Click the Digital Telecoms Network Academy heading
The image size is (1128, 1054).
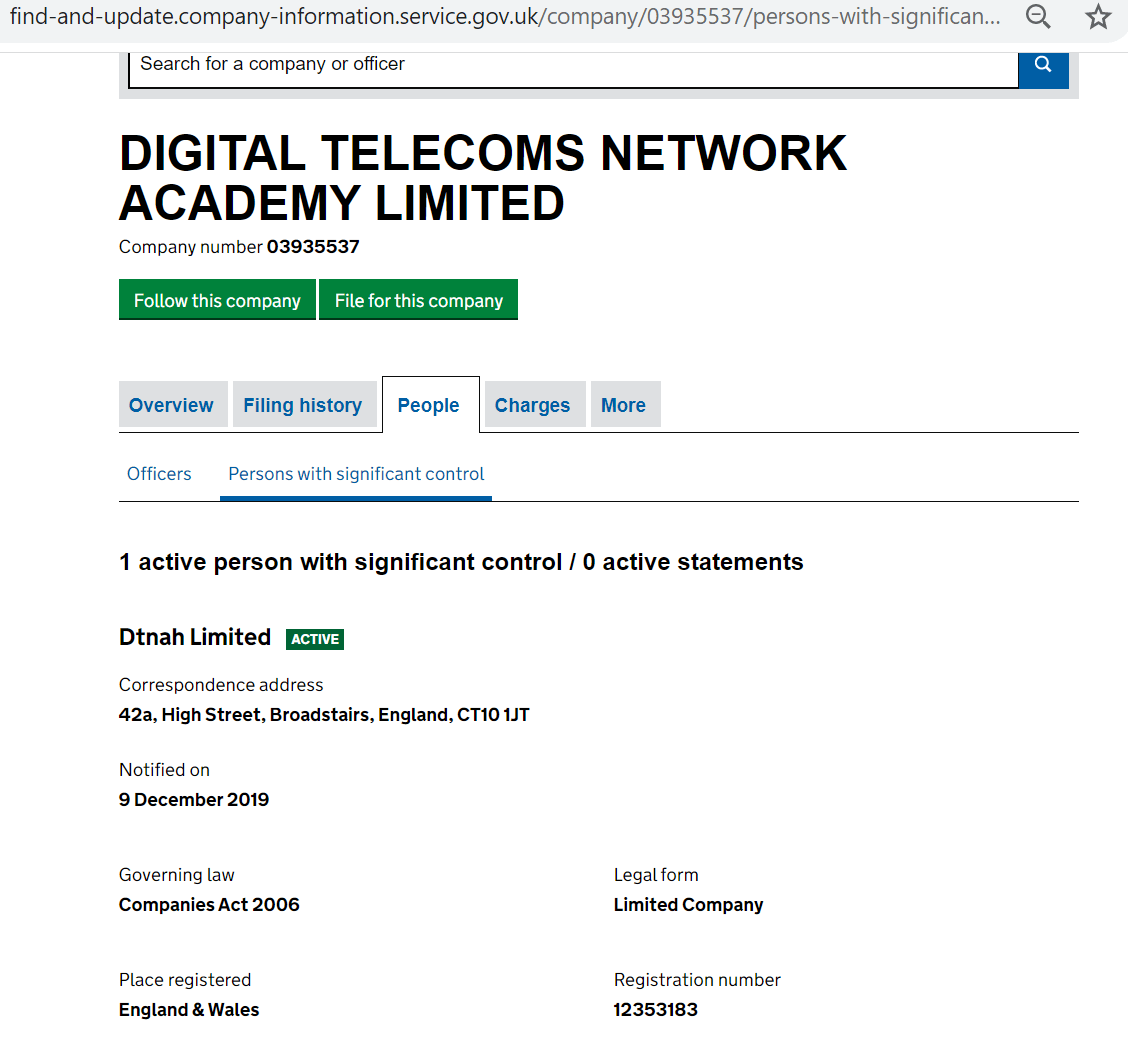(483, 178)
